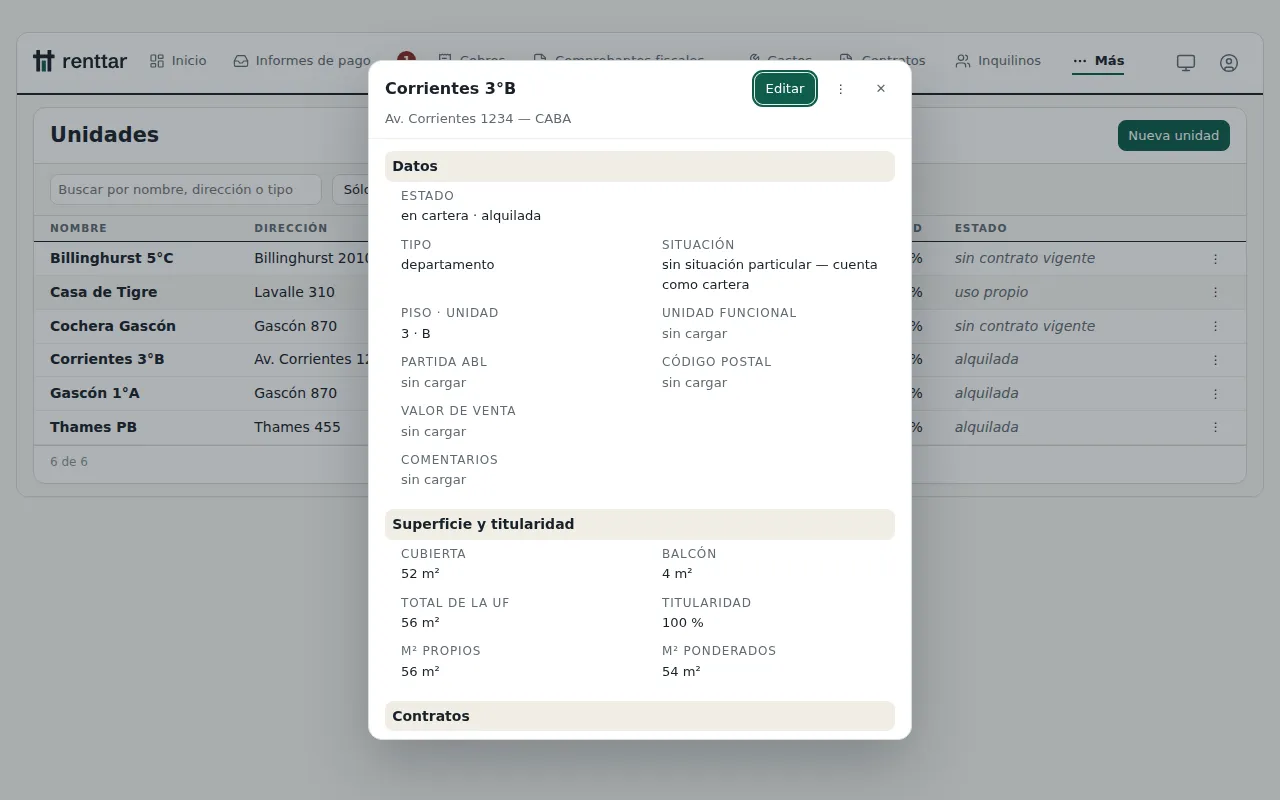Image resolution: width=1280 pixels, height=800 pixels.
Task: Expand the Más menu
Action: 1098,61
